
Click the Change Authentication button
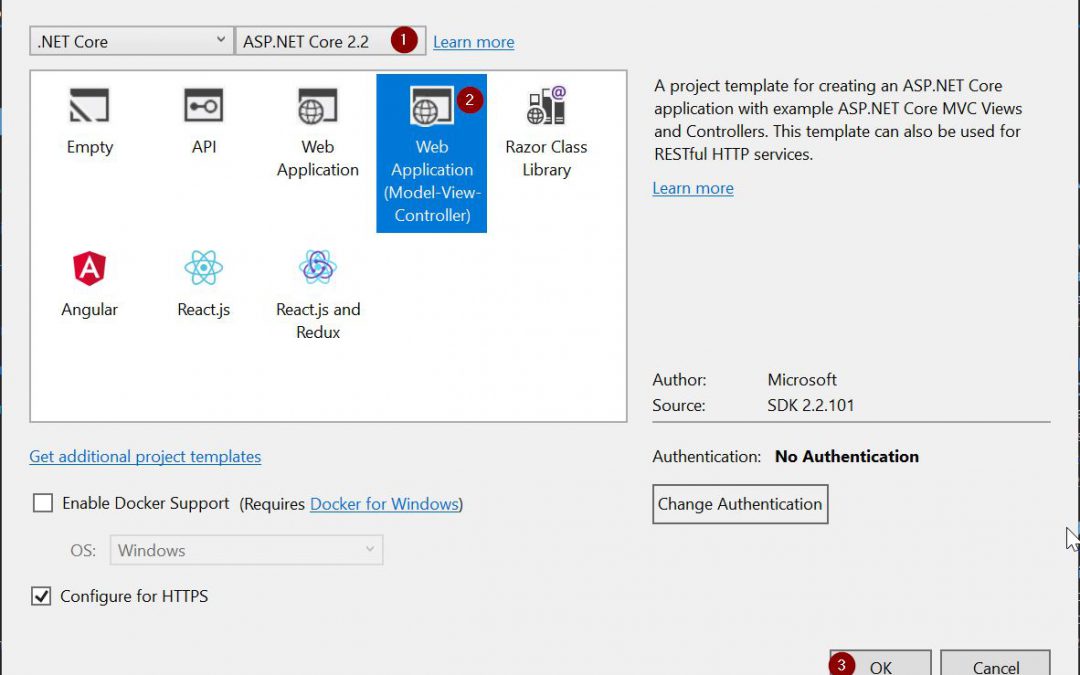pyautogui.click(x=740, y=504)
